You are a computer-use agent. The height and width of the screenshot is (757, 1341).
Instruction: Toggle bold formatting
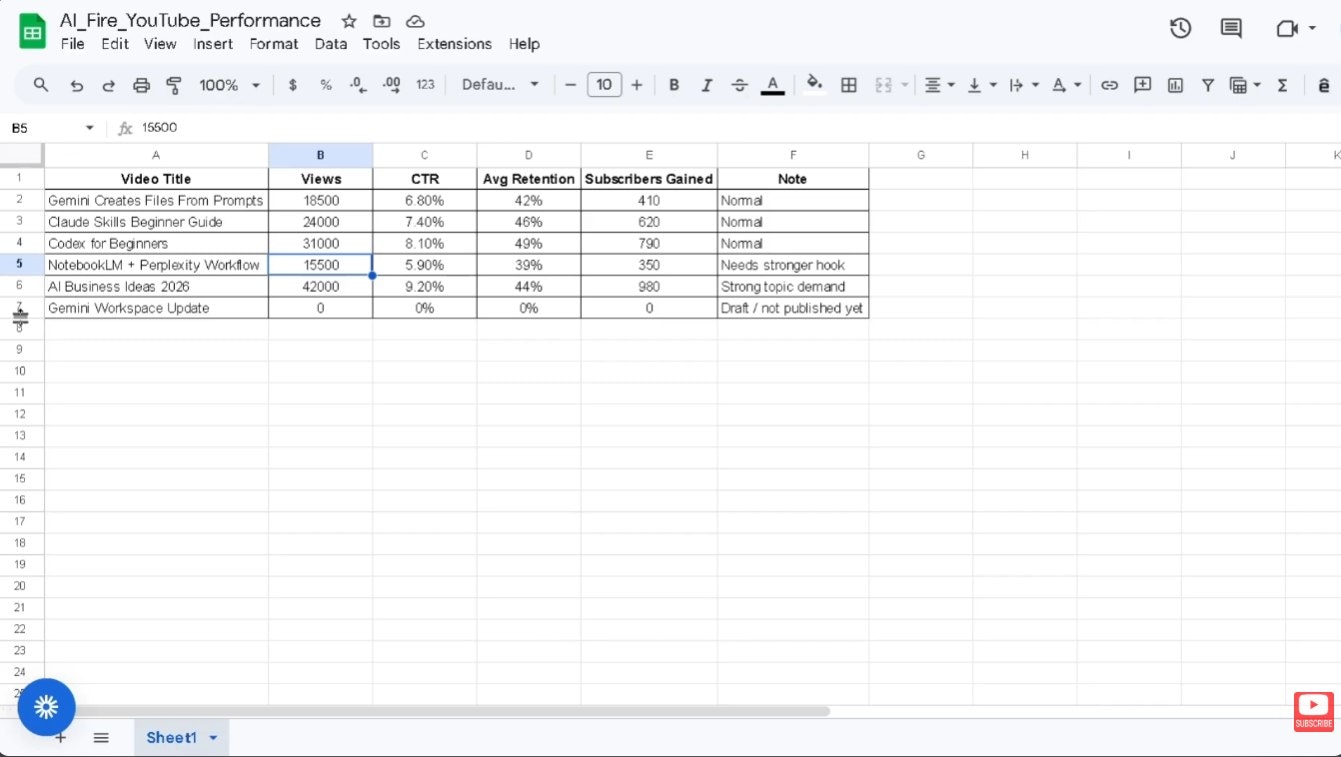674,85
